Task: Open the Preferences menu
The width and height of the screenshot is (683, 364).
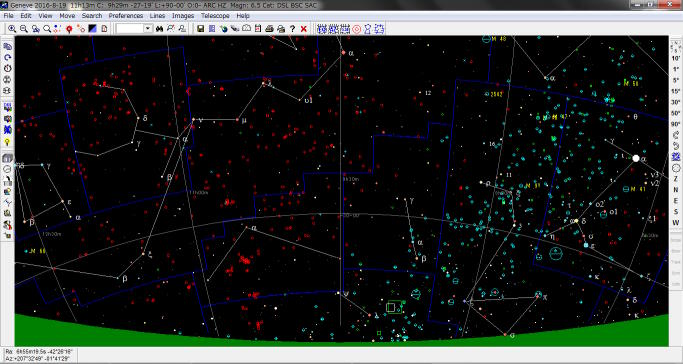Action: click(126, 16)
